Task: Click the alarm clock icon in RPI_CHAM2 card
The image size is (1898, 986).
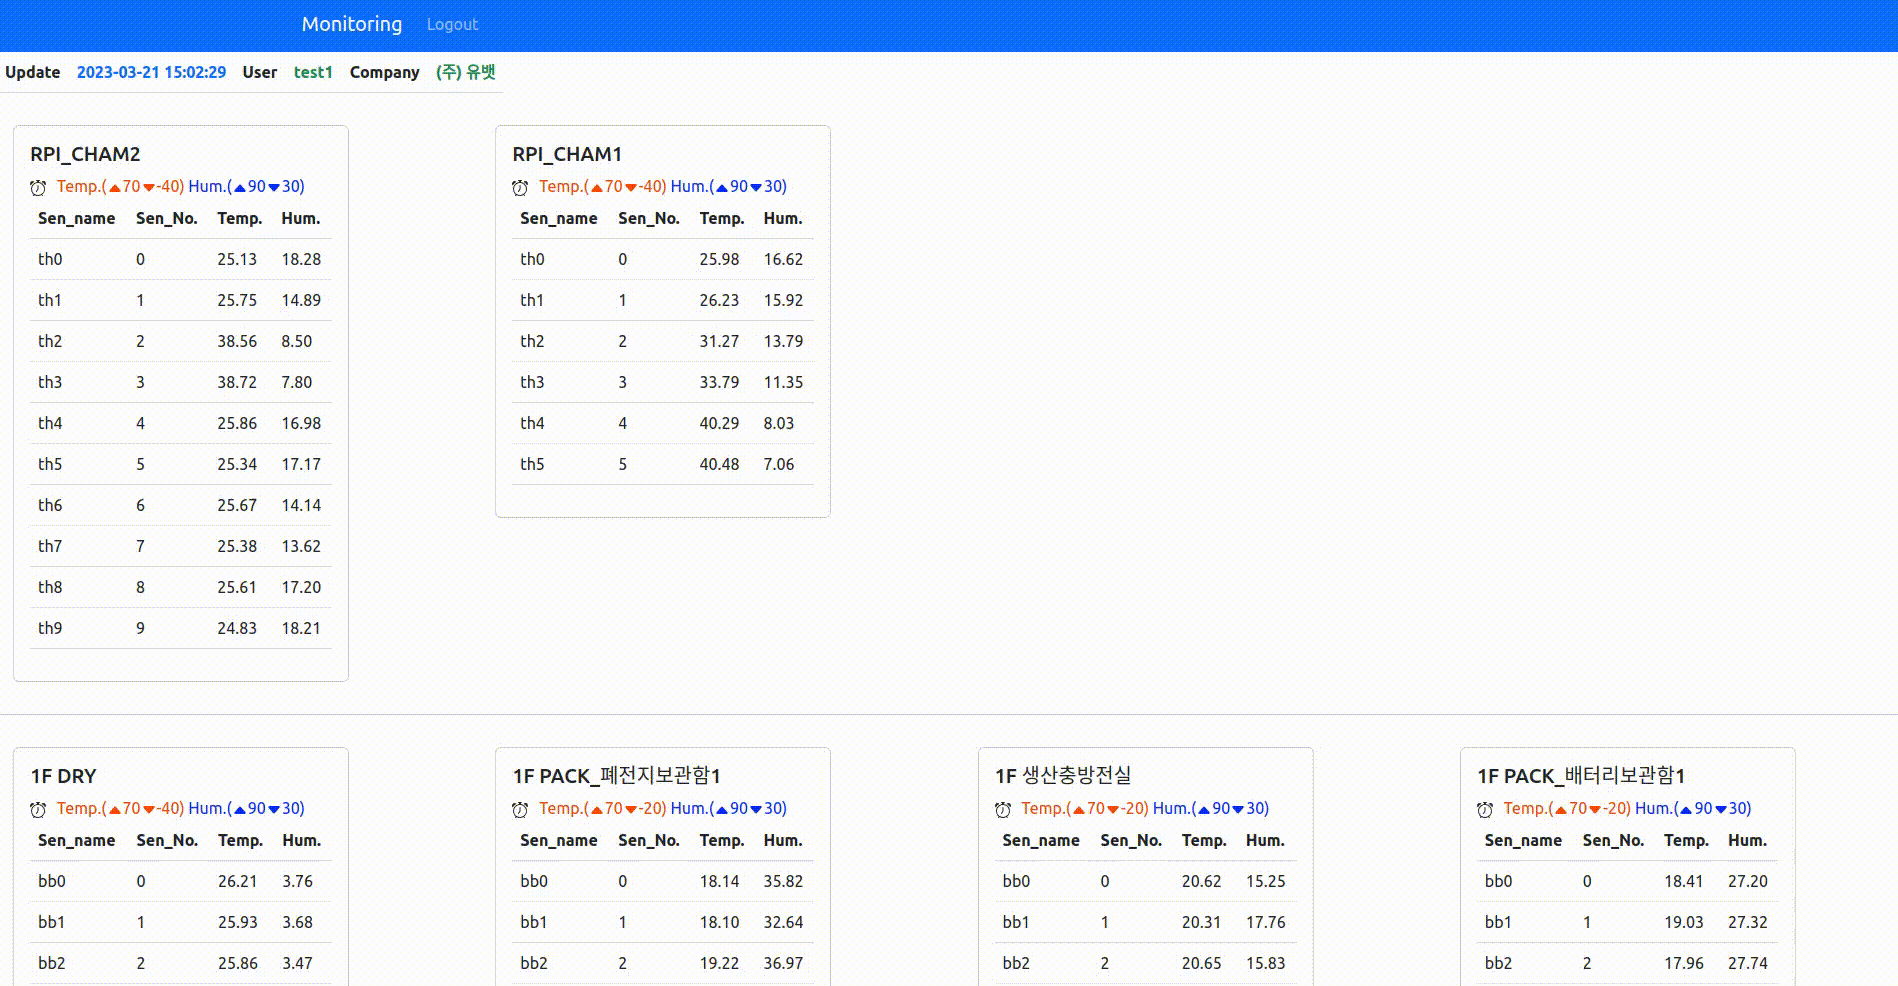Action: (38, 187)
